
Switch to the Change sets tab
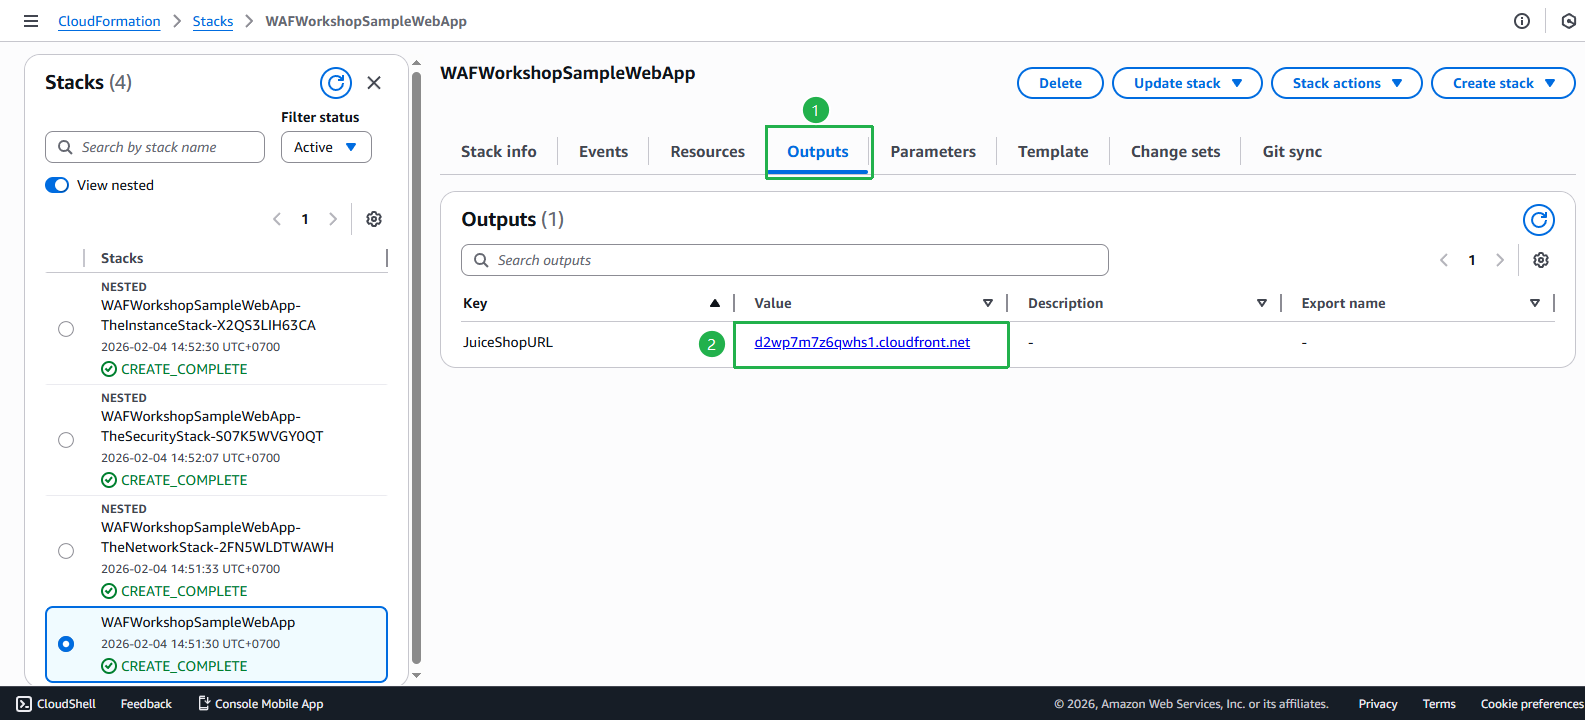click(x=1176, y=152)
